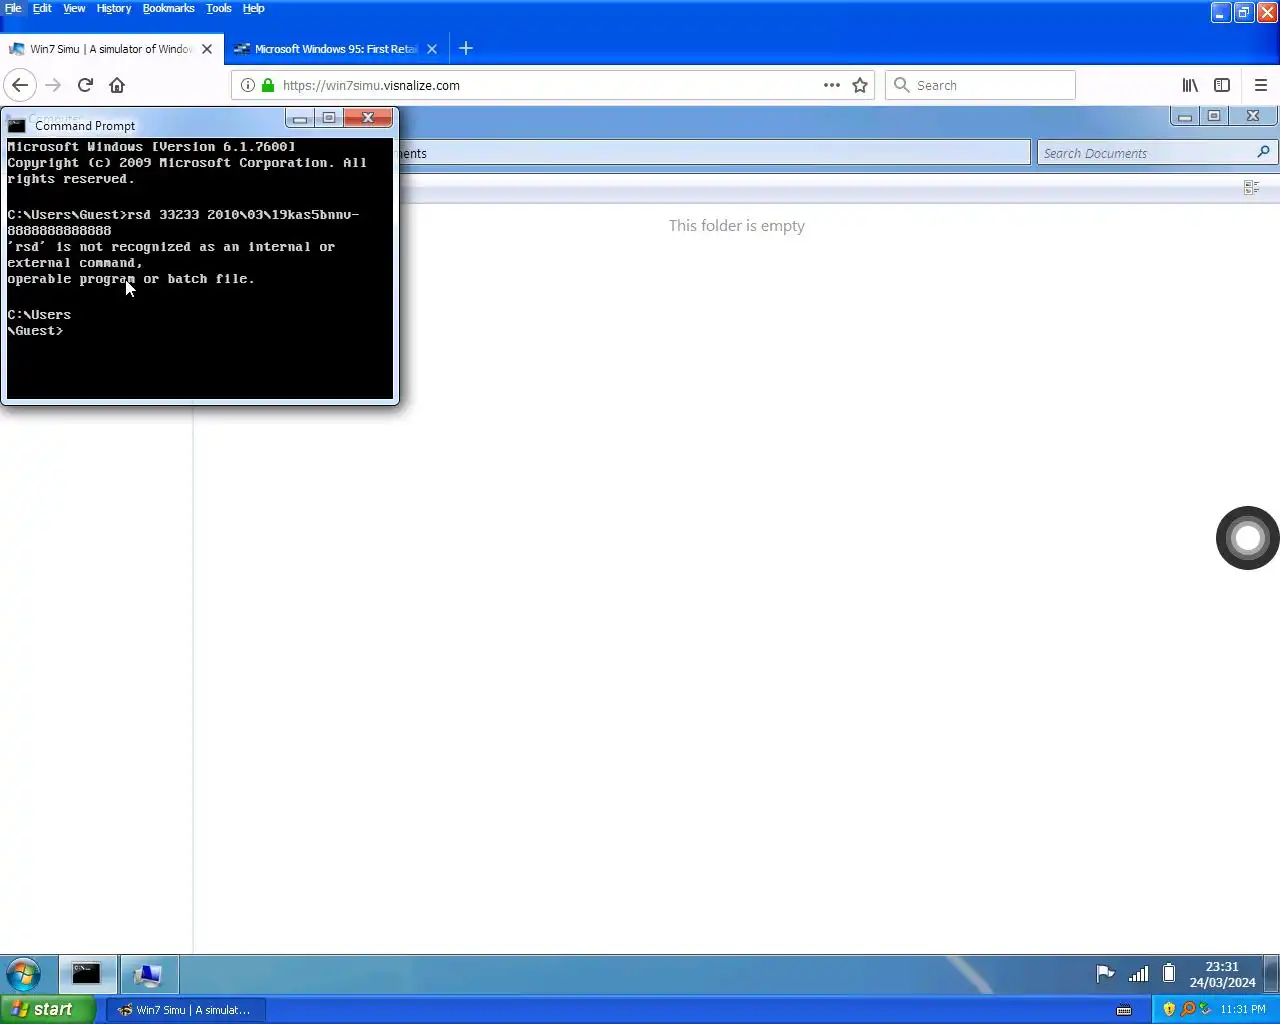
Task: Open the History menu
Action: pyautogui.click(x=114, y=8)
